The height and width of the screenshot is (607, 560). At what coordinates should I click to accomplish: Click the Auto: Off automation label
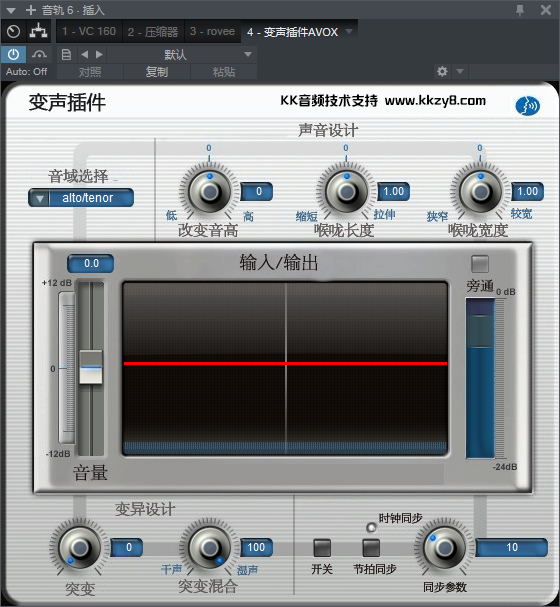[x=26, y=72]
